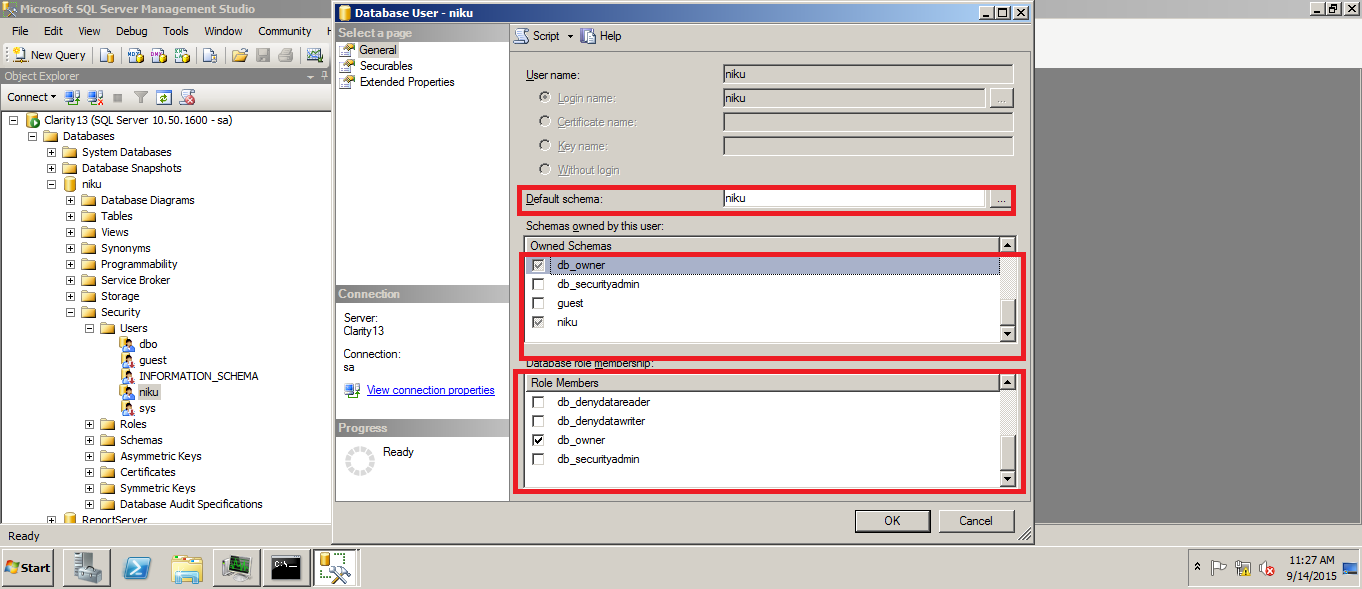Apply a filter in Object Explorer

(x=141, y=97)
